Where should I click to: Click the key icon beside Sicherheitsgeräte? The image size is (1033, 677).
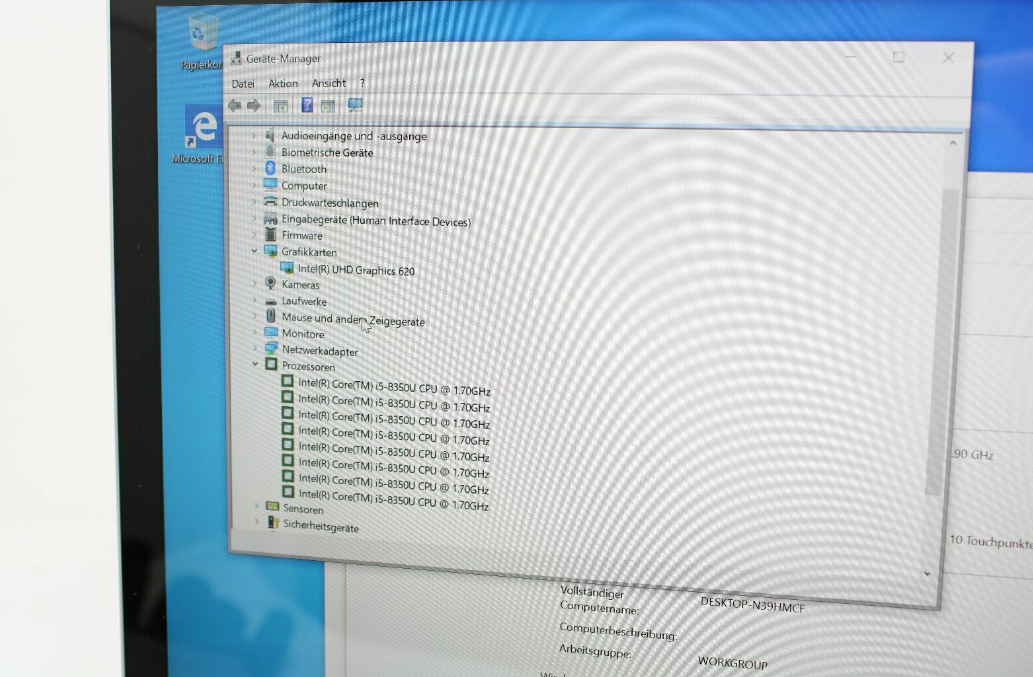click(x=273, y=523)
